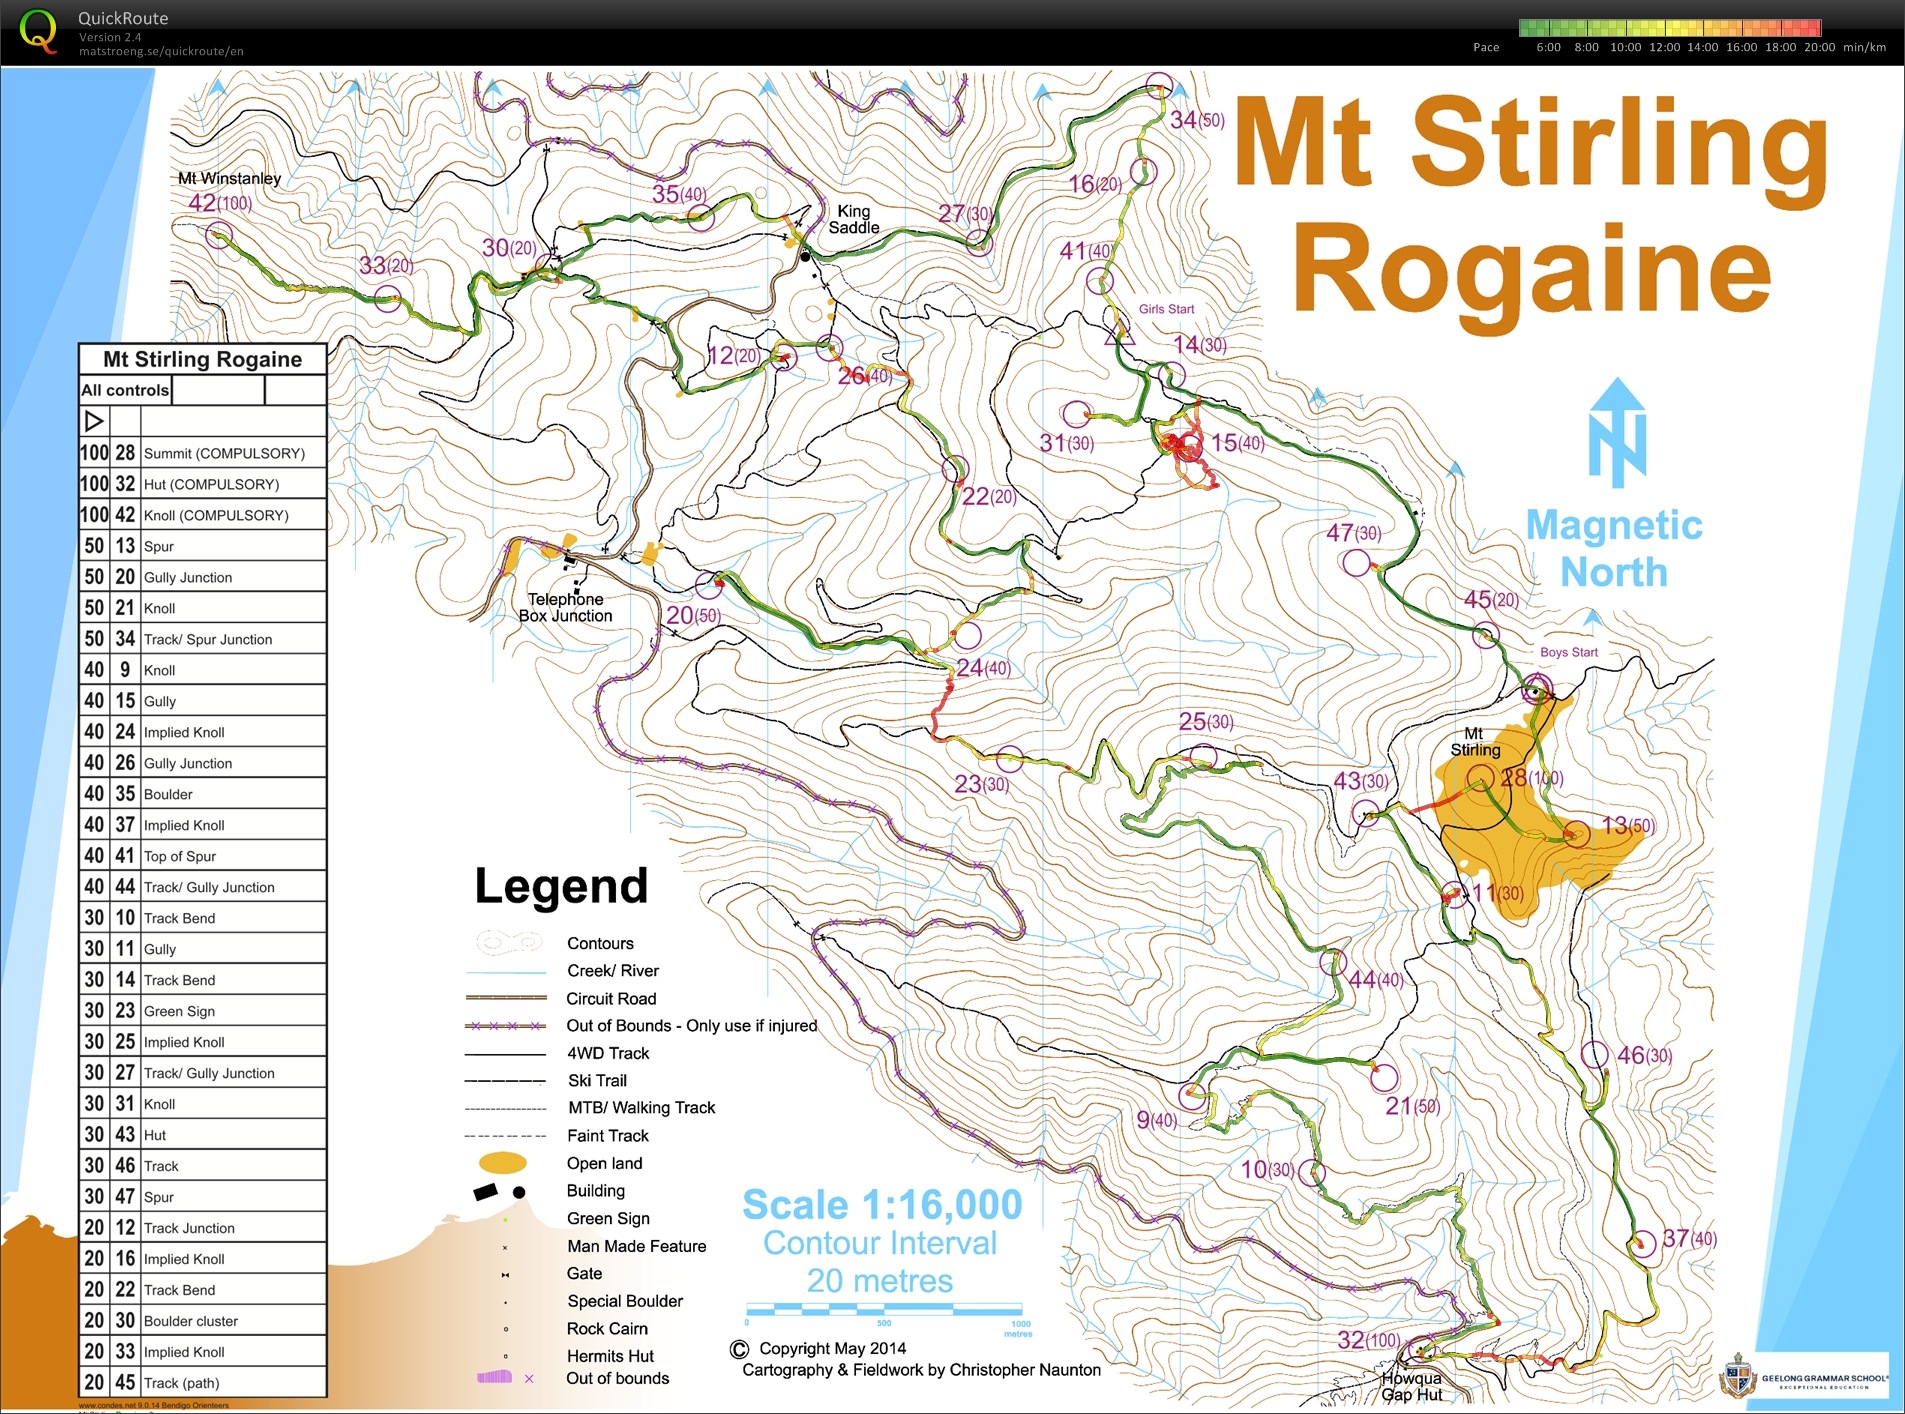Open the matstroeng.se/quickroute/en link
This screenshot has height=1414, width=1905.
point(159,51)
